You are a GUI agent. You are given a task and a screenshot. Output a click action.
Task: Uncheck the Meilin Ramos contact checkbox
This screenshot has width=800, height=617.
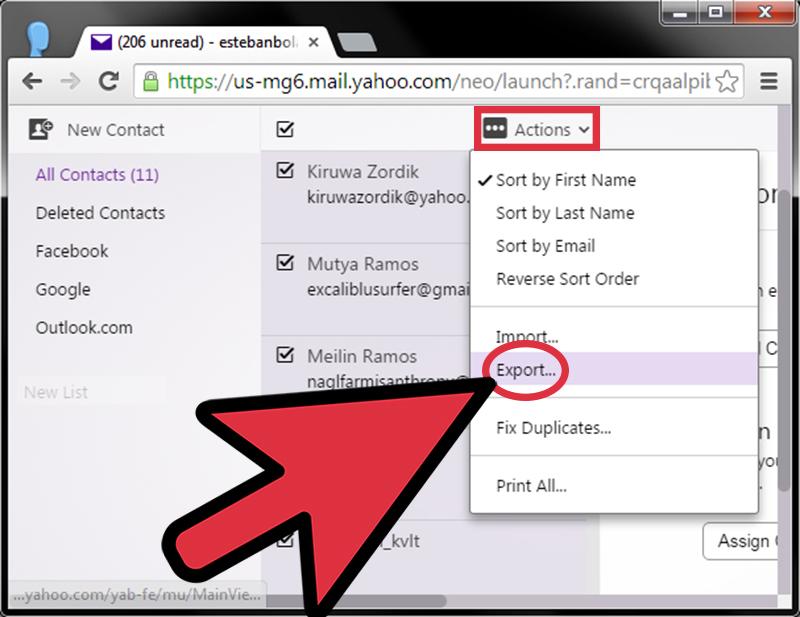click(285, 354)
